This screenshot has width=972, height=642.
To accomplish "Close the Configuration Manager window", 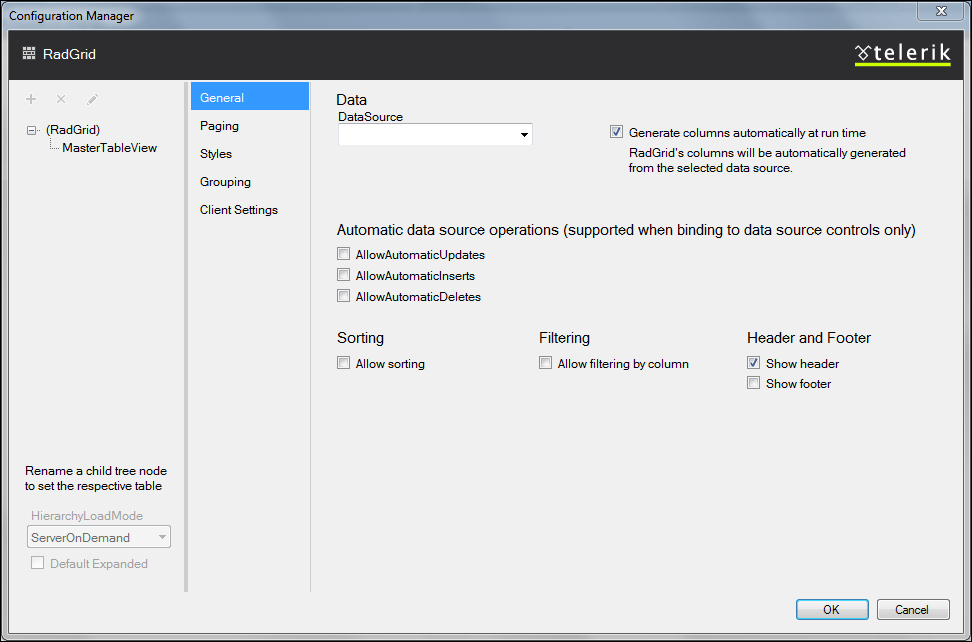I will point(941,11).
